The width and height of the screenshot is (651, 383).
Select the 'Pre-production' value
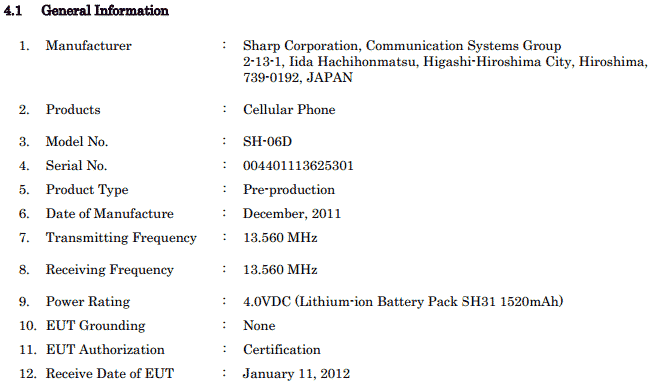(289, 189)
